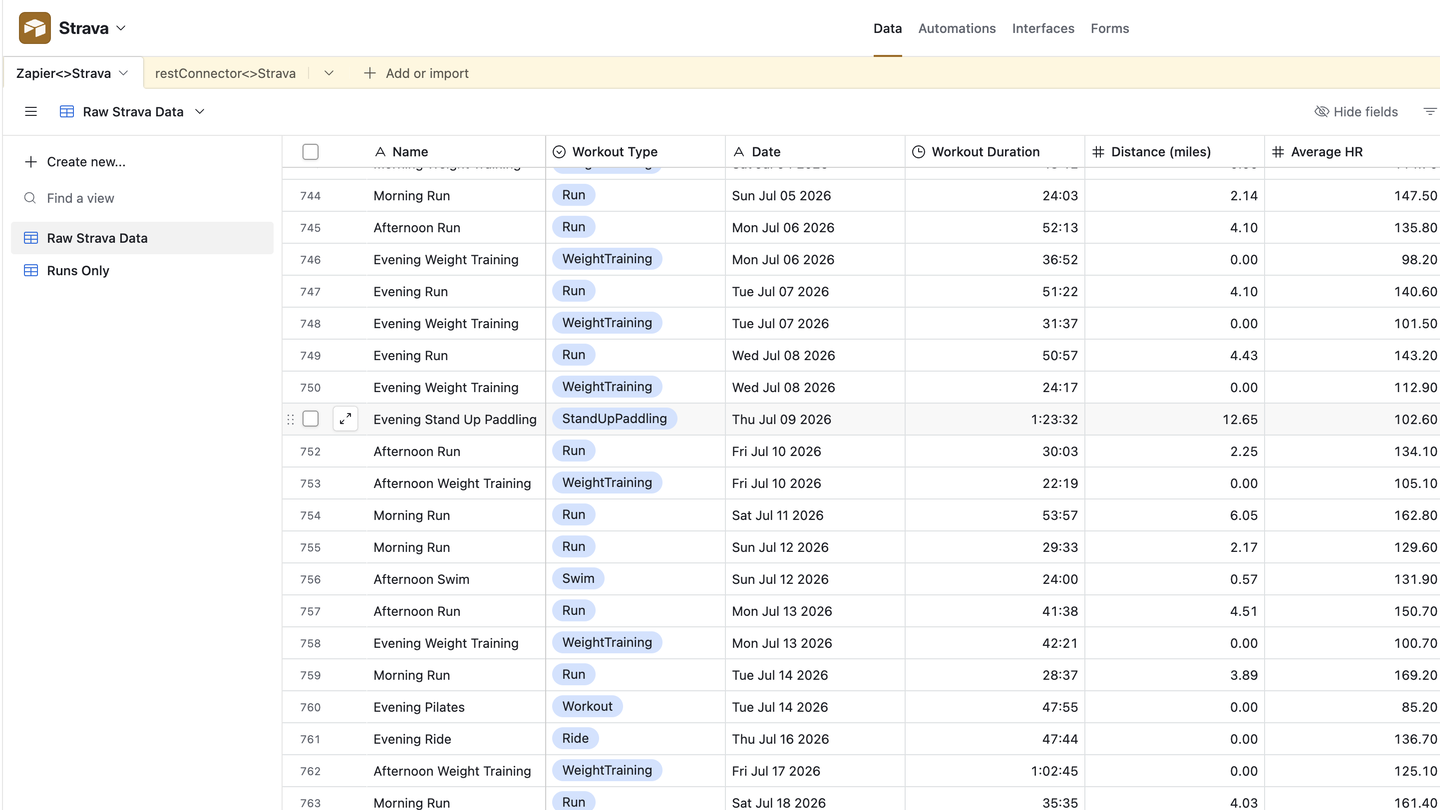Expand the Zapier<>Strava table options chevron
Image resolution: width=1440 pixels, height=810 pixels.
[x=124, y=73]
